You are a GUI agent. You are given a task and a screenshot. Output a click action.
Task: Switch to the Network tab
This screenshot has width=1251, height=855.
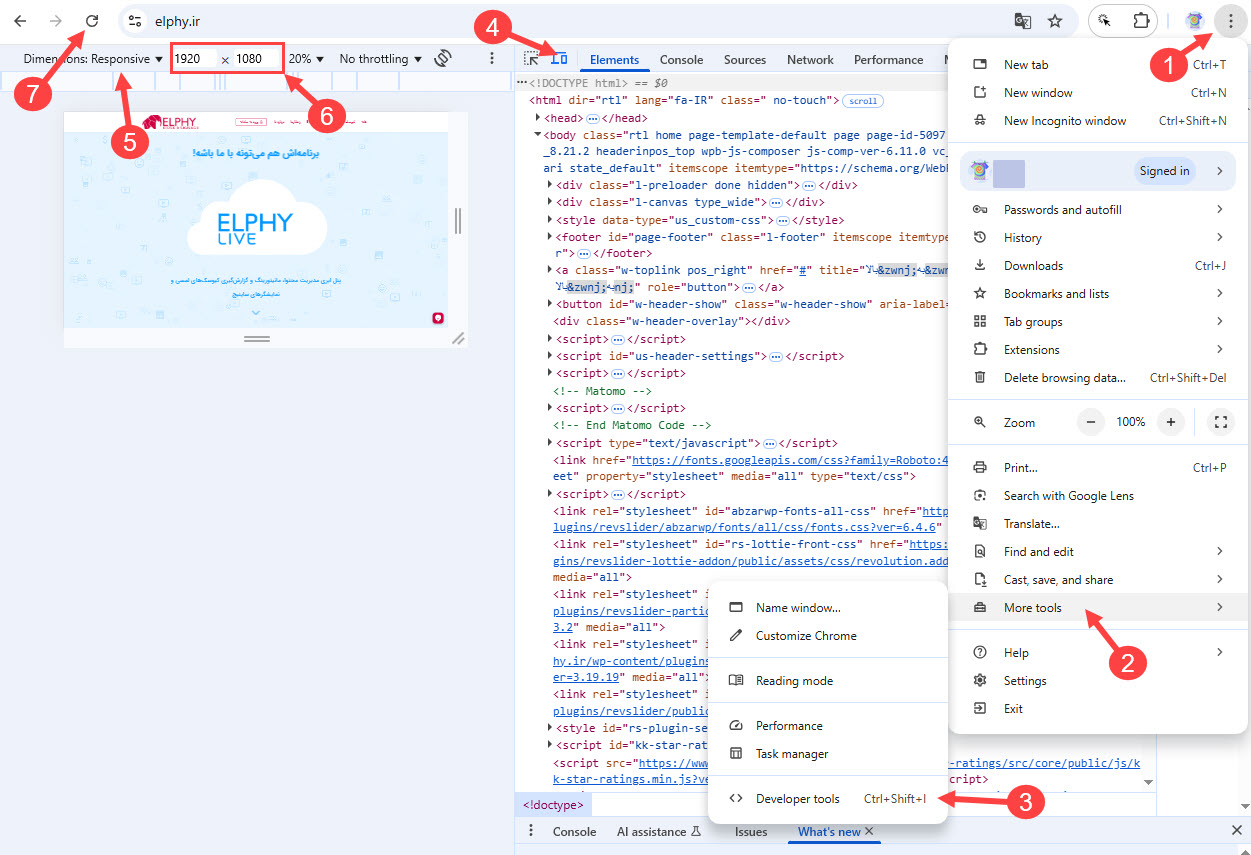810,59
